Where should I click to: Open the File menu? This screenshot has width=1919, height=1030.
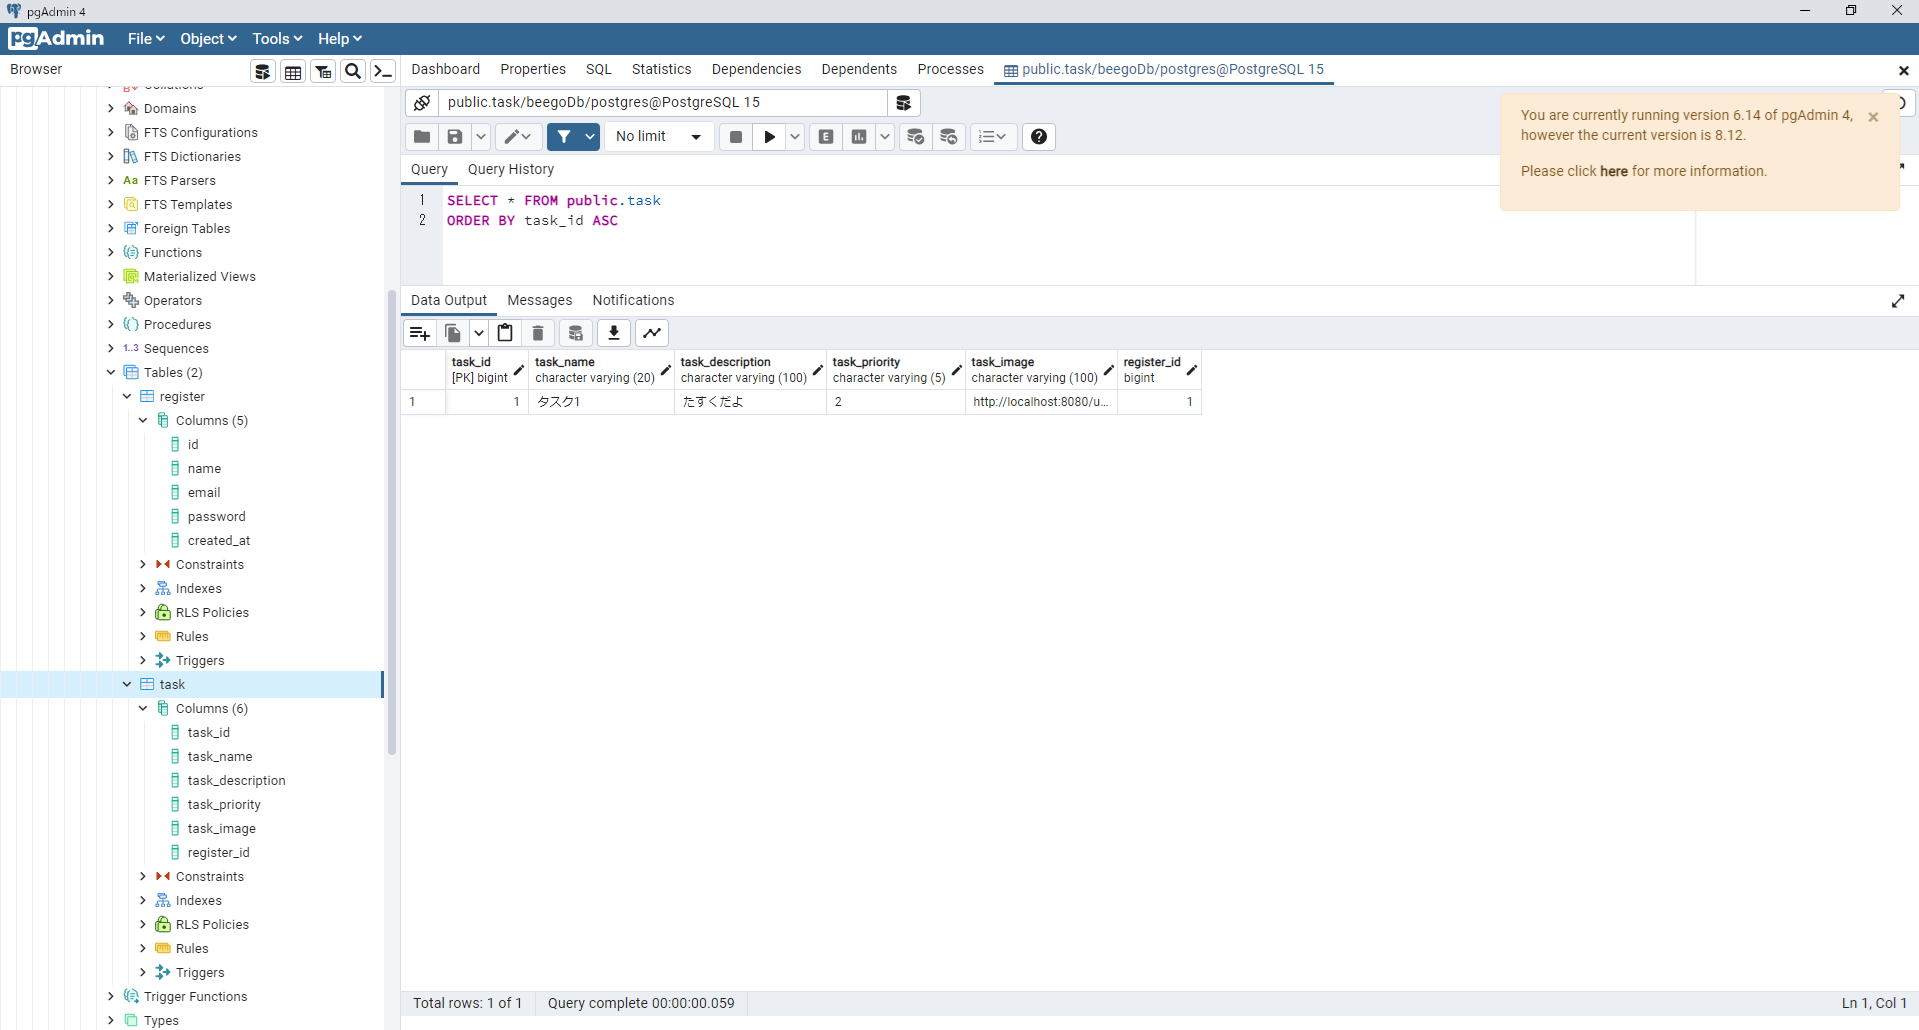pos(146,39)
